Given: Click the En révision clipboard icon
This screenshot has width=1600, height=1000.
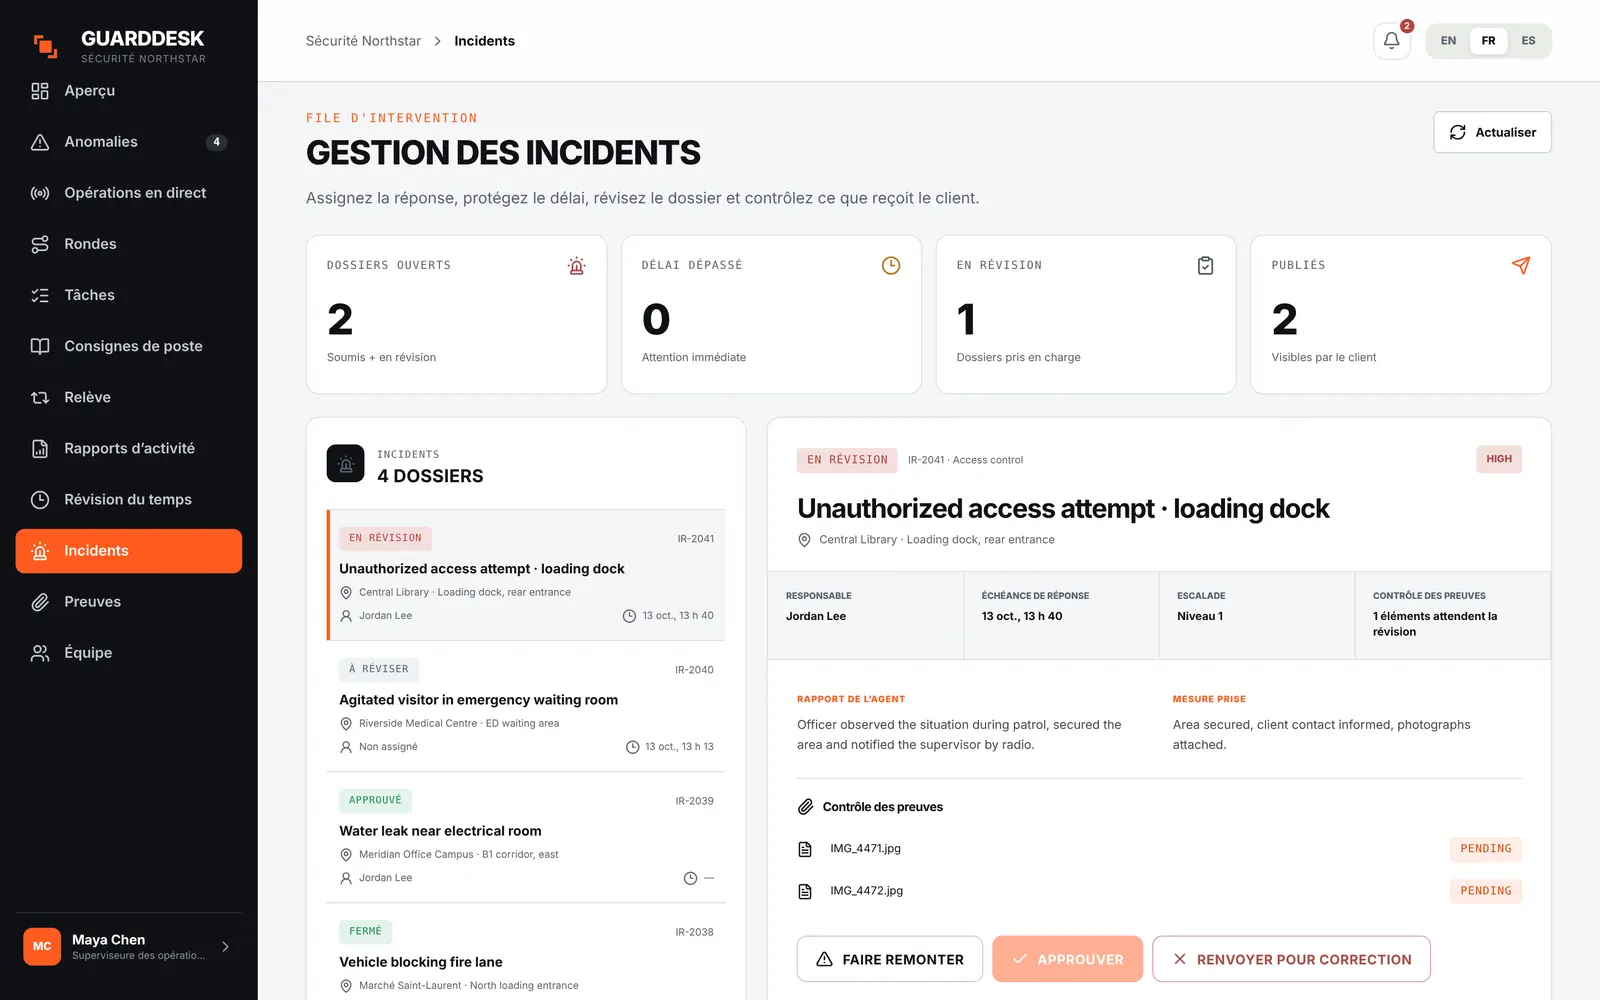Looking at the screenshot, I should point(1206,266).
